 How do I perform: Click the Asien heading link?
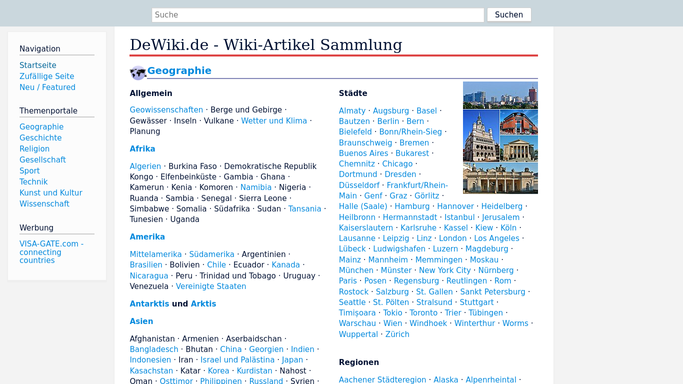(141, 321)
